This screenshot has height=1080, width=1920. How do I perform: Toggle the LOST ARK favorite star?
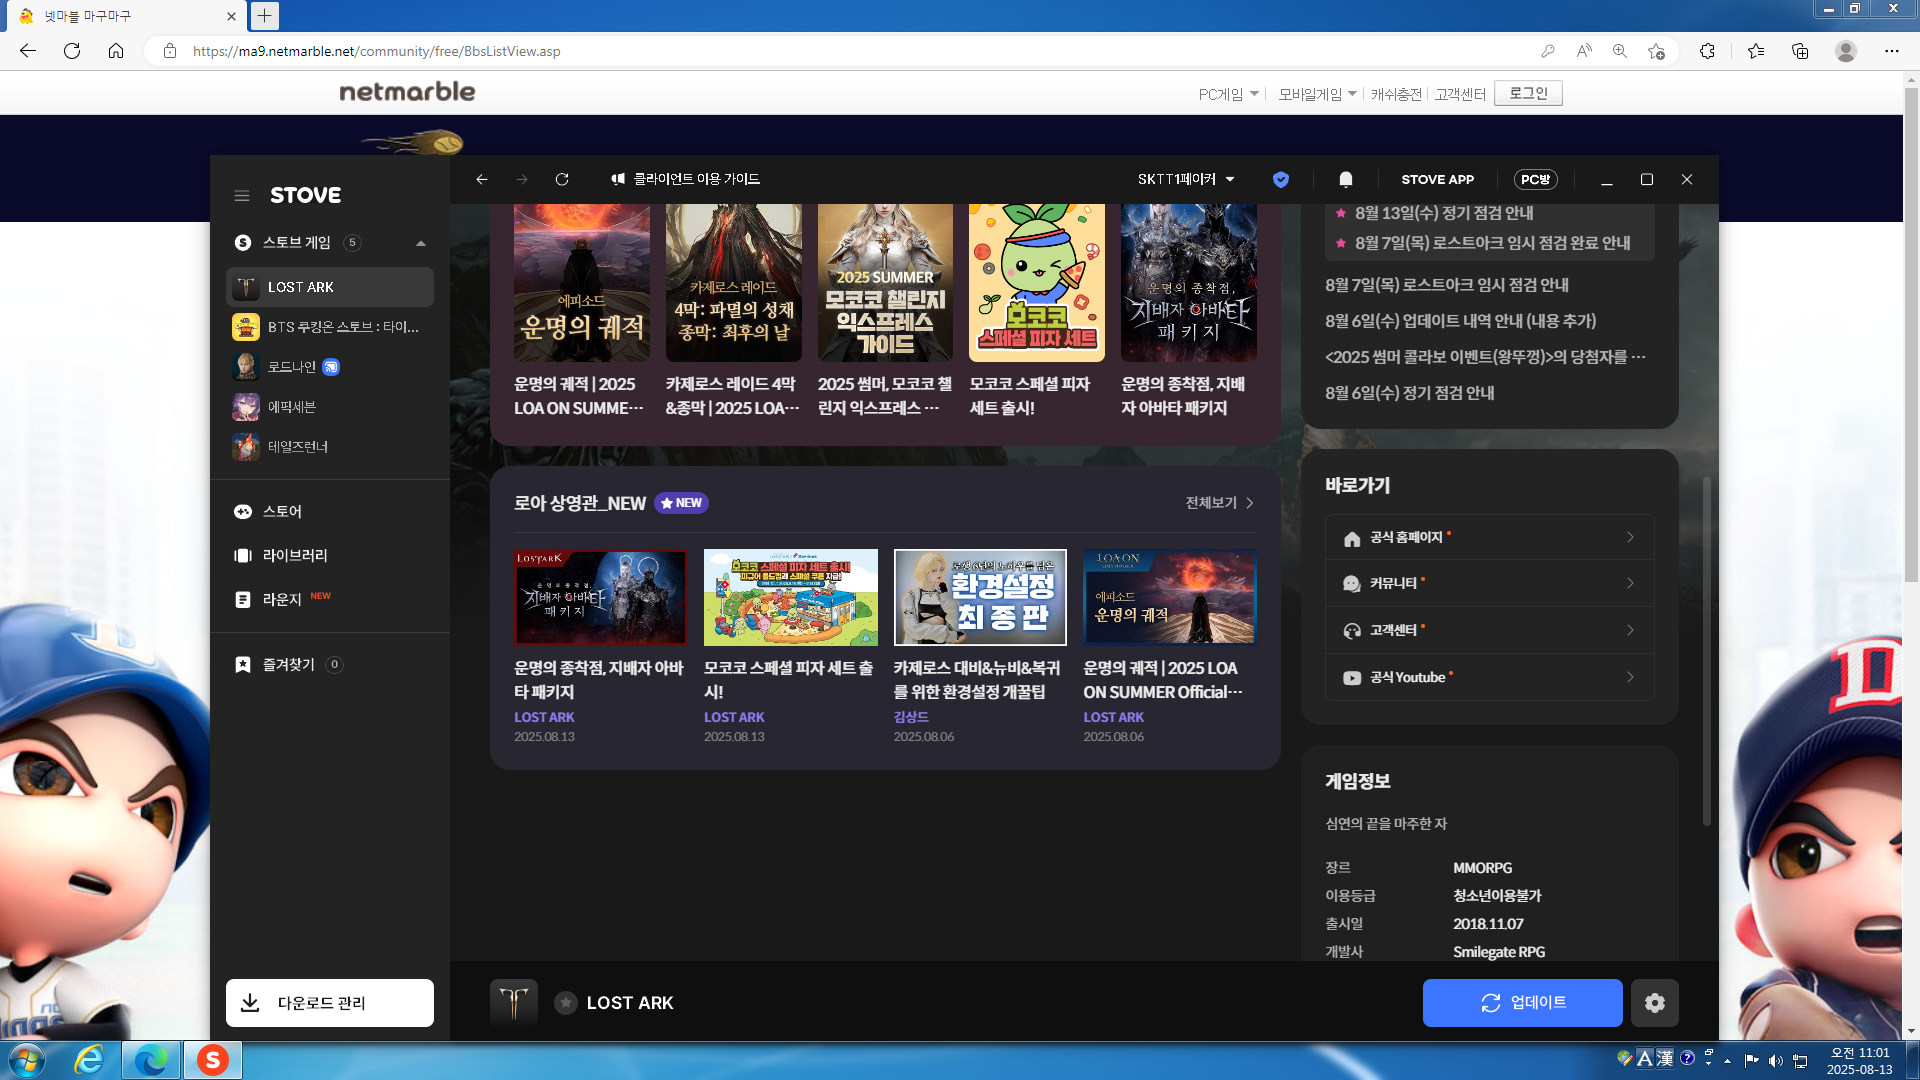coord(566,1003)
